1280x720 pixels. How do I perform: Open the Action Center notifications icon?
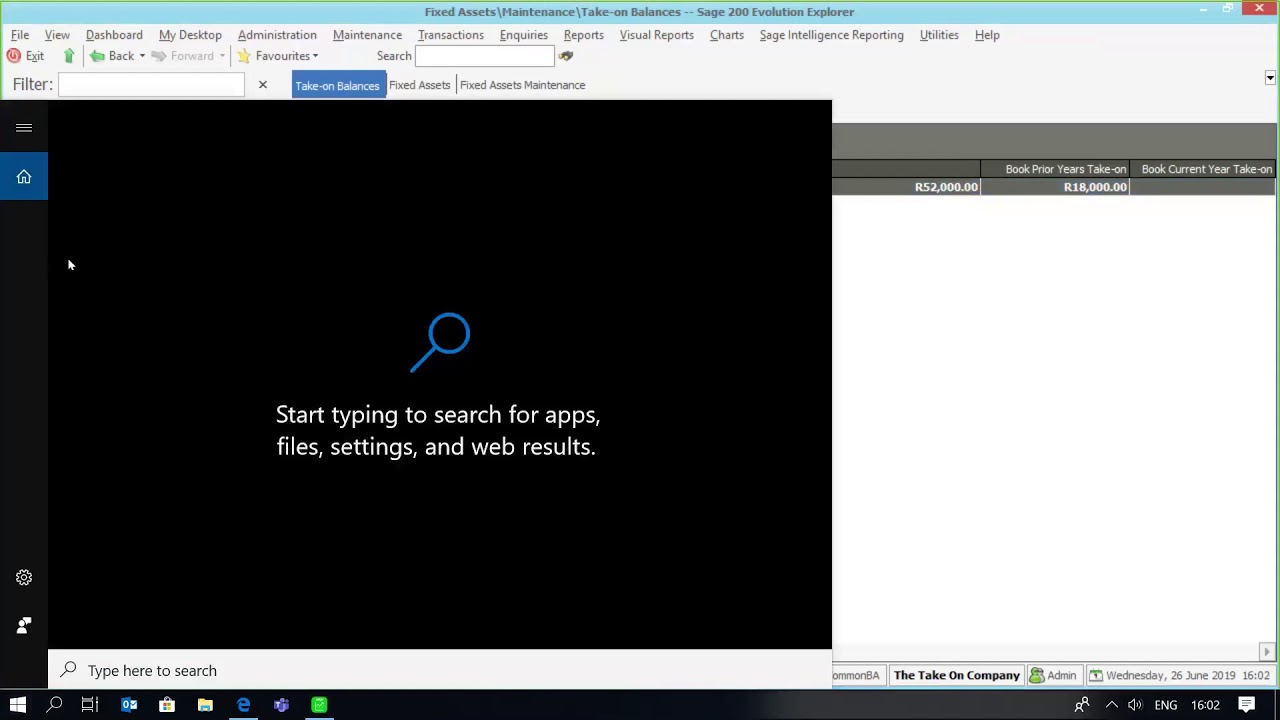click(1247, 705)
